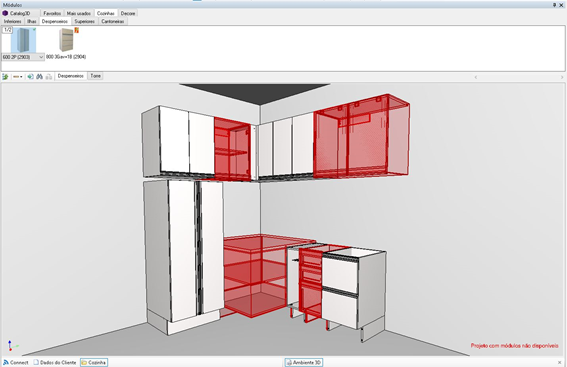
Task: Close the Módulos panel
Action: click(561, 5)
